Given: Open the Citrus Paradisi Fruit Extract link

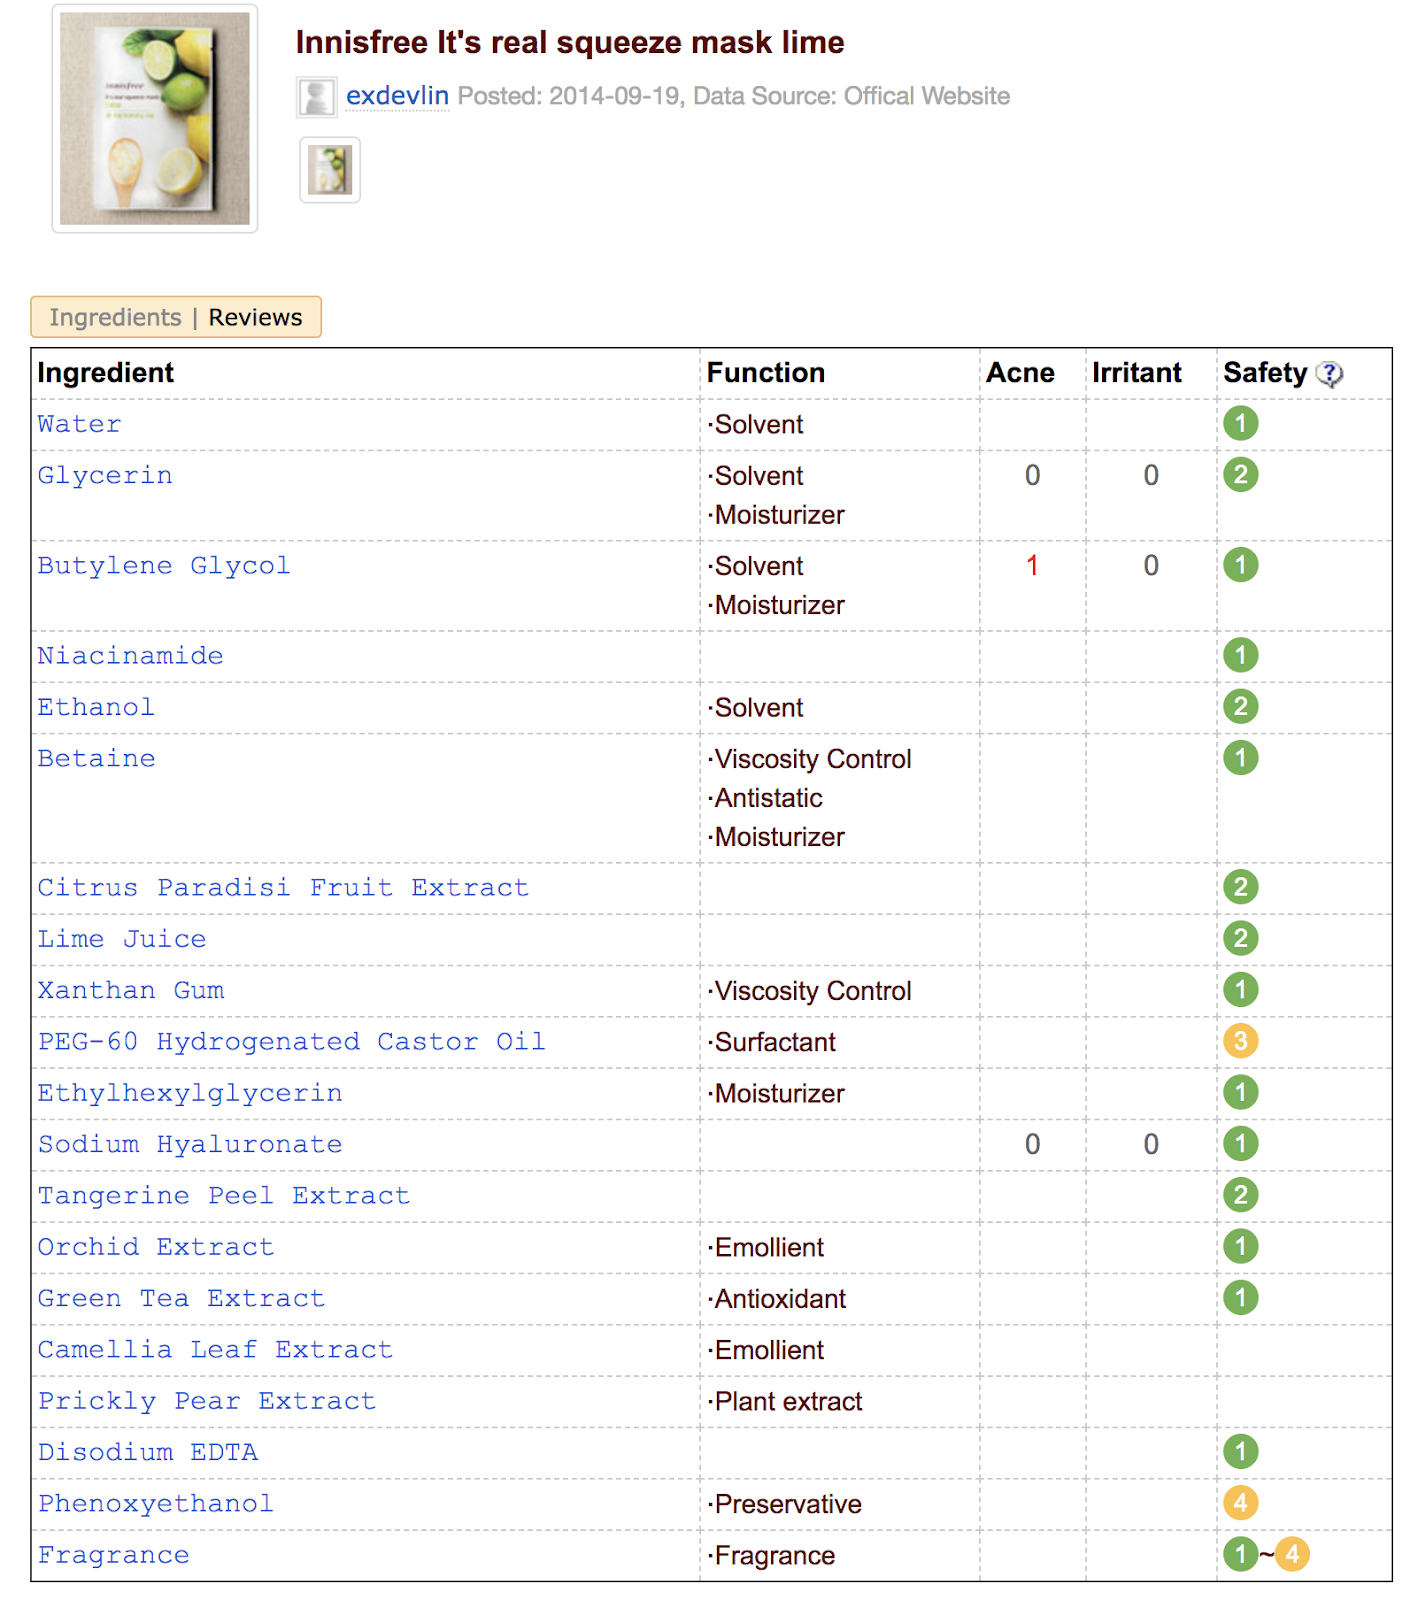Looking at the screenshot, I should tap(283, 887).
